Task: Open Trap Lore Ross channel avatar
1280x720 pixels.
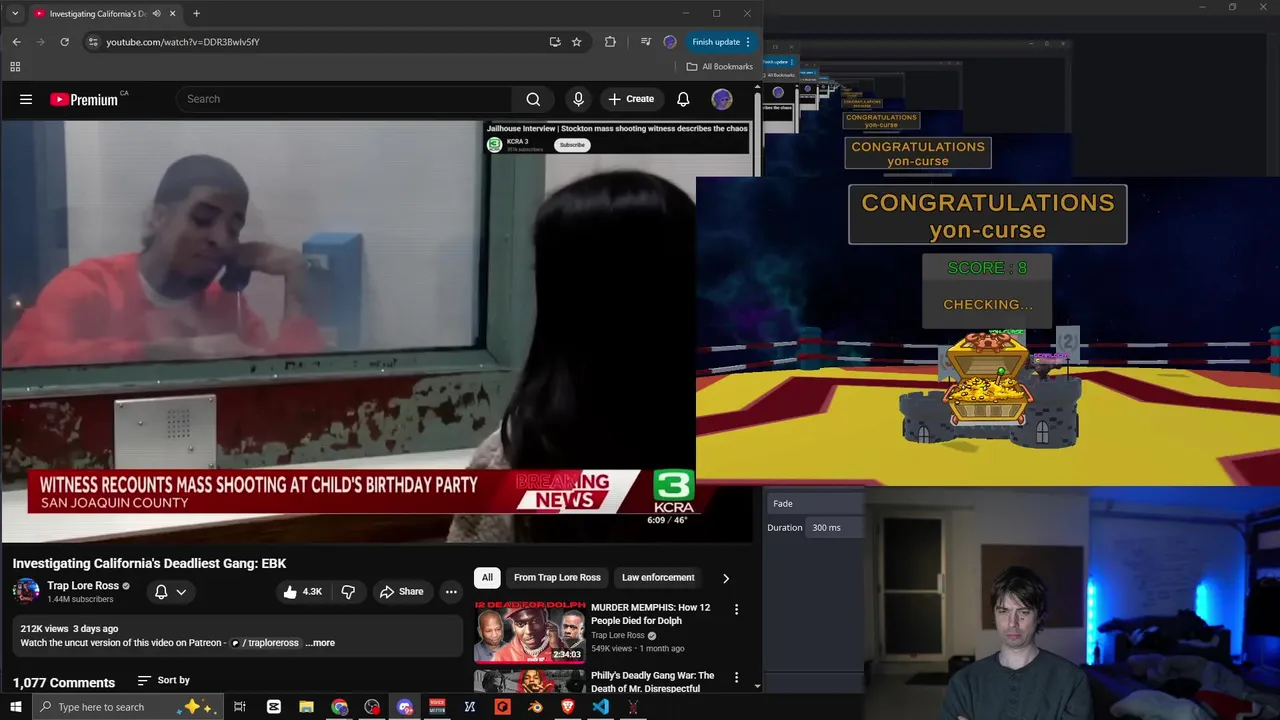Action: point(26,591)
